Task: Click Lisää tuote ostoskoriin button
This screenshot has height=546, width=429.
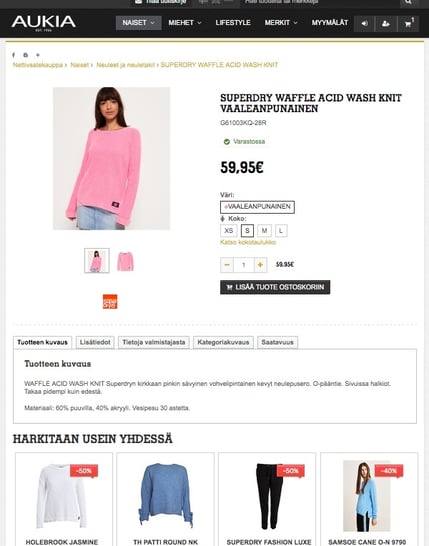Action: tap(275, 287)
